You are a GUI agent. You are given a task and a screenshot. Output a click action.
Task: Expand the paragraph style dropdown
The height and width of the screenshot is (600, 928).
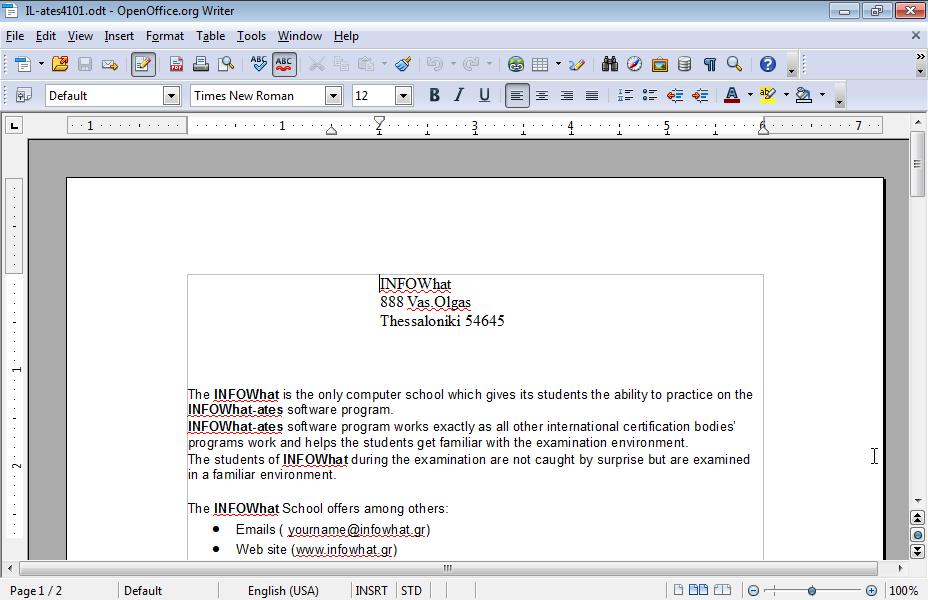click(171, 95)
